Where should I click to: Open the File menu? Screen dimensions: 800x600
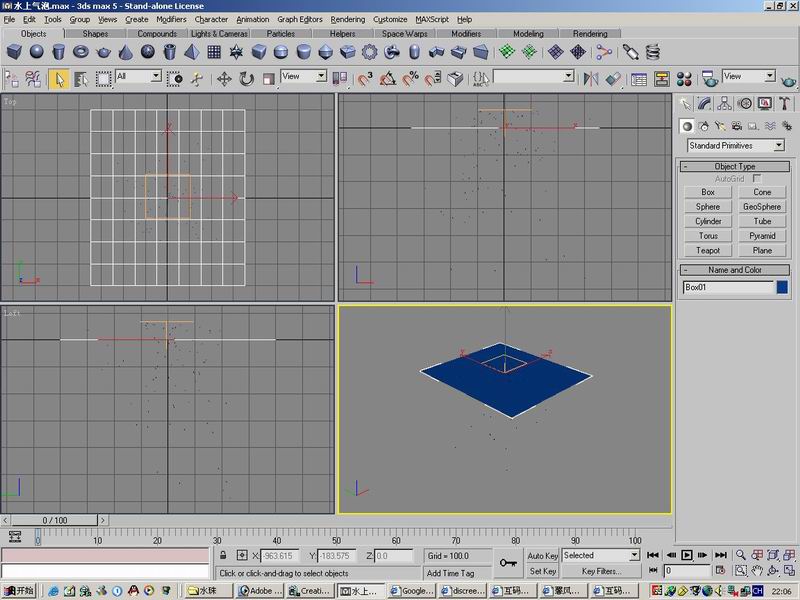(9, 19)
